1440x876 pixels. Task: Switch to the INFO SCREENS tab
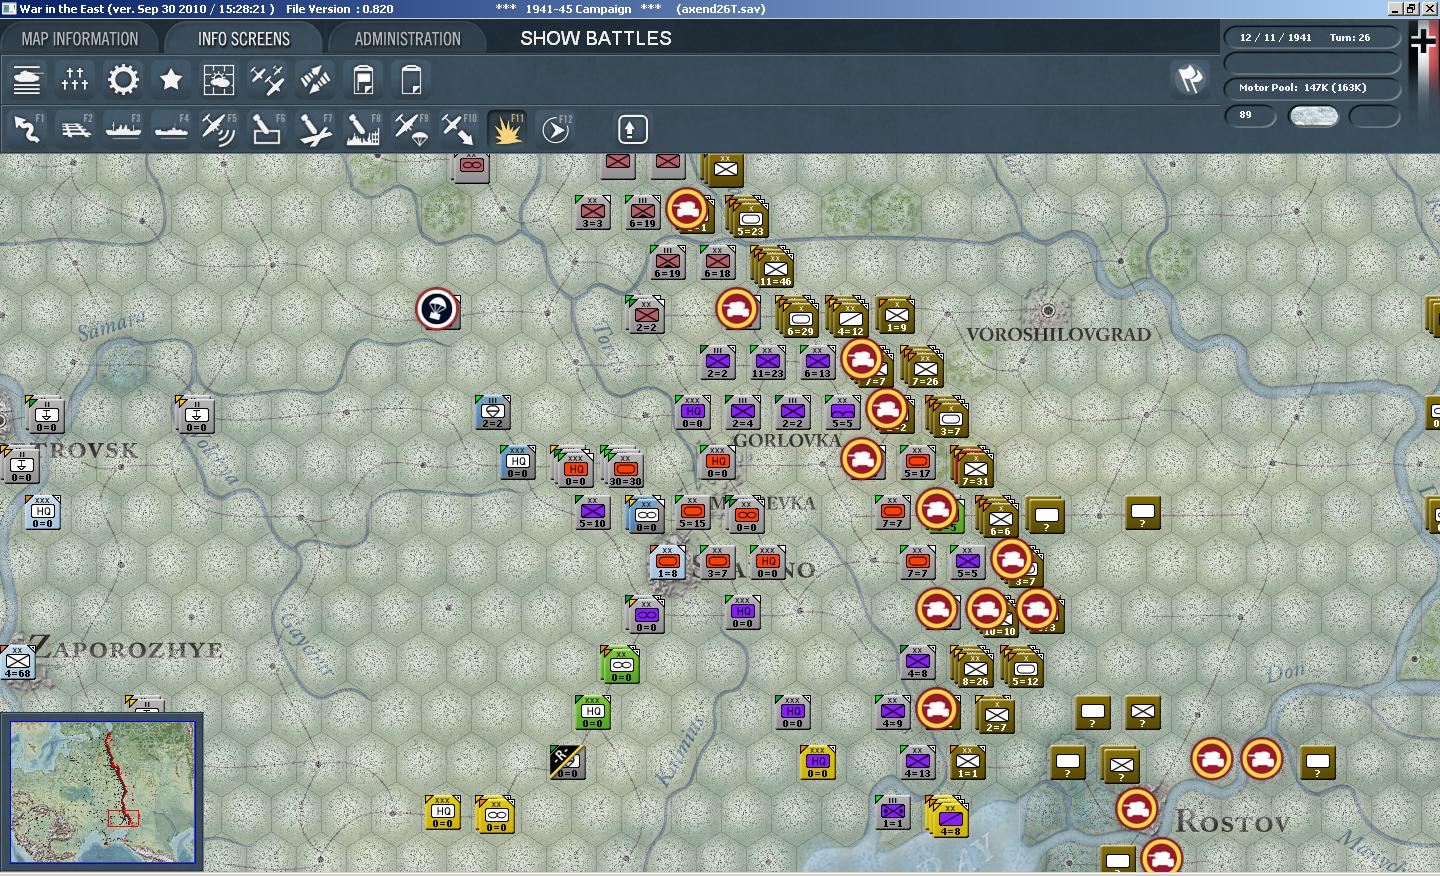click(x=244, y=39)
